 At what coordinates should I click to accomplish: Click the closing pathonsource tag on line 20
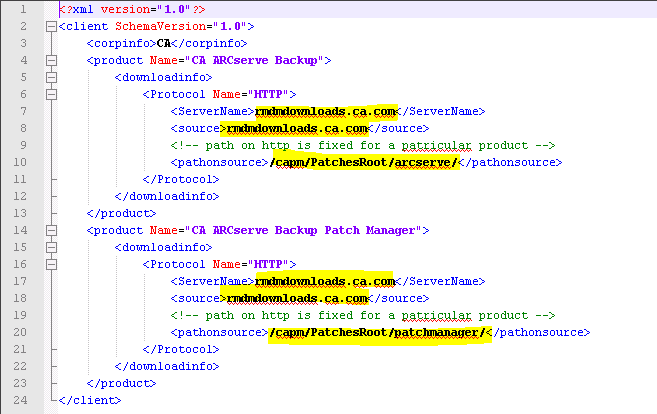pyautogui.click(x=538, y=333)
